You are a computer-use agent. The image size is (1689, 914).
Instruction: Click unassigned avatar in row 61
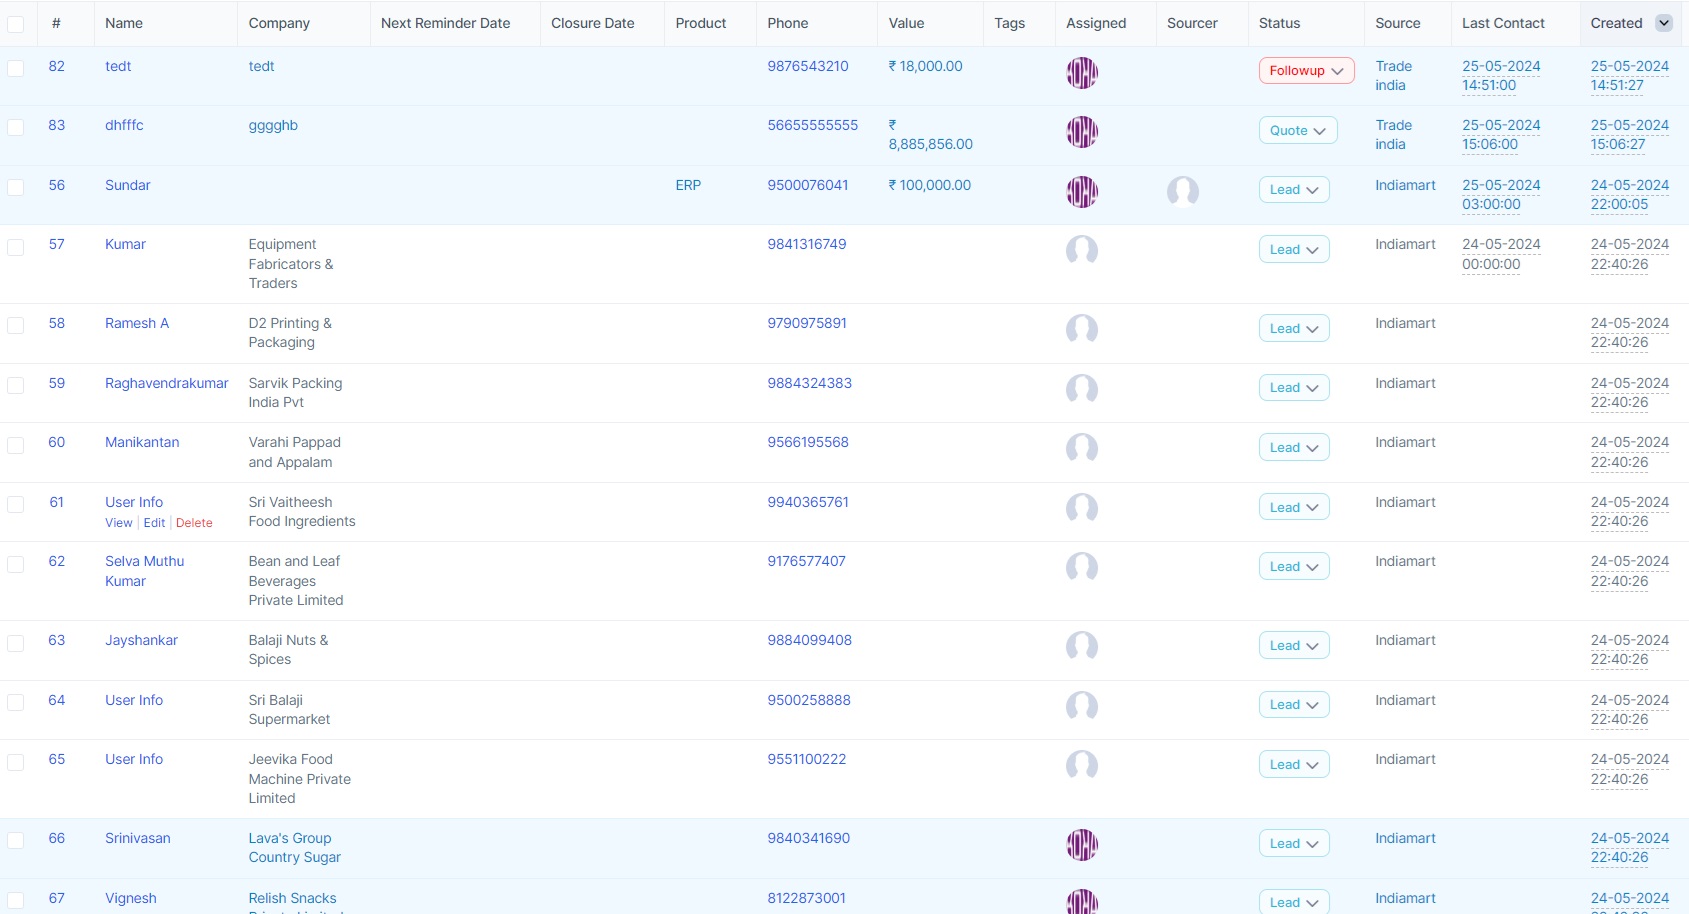1082,509
